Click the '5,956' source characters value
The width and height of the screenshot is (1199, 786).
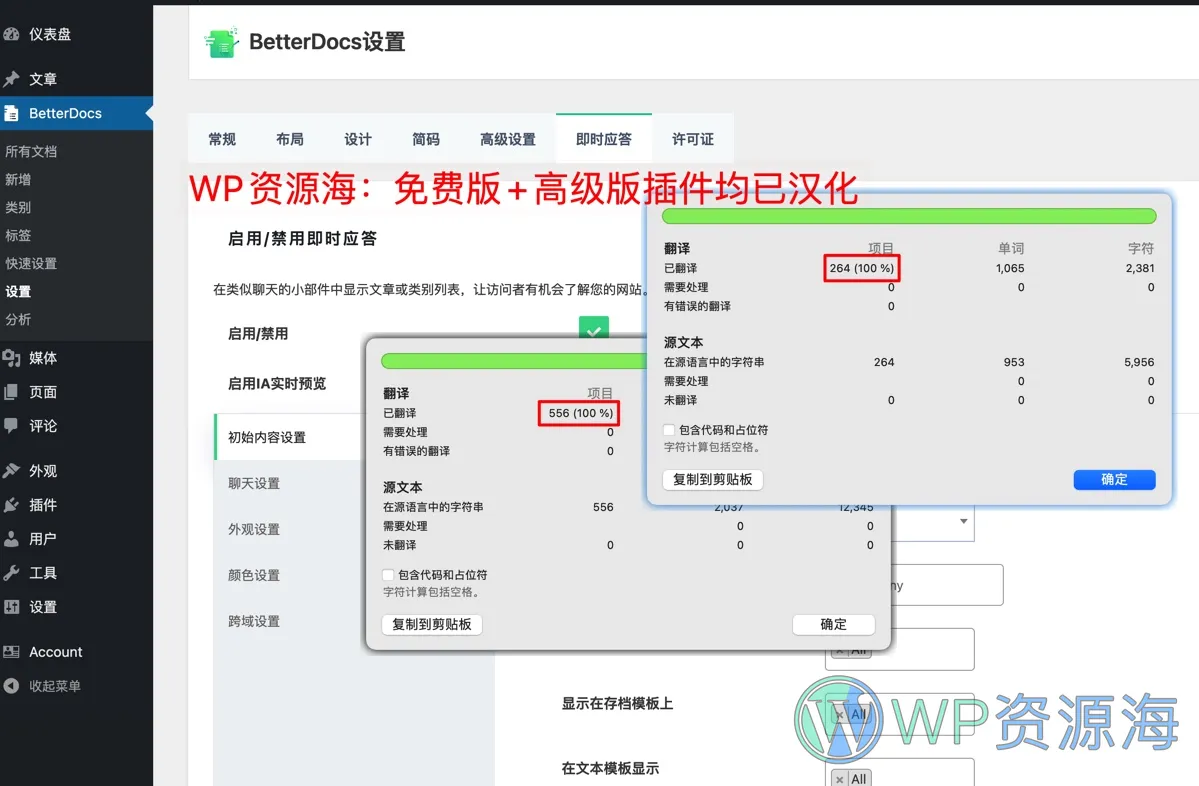click(x=1139, y=362)
